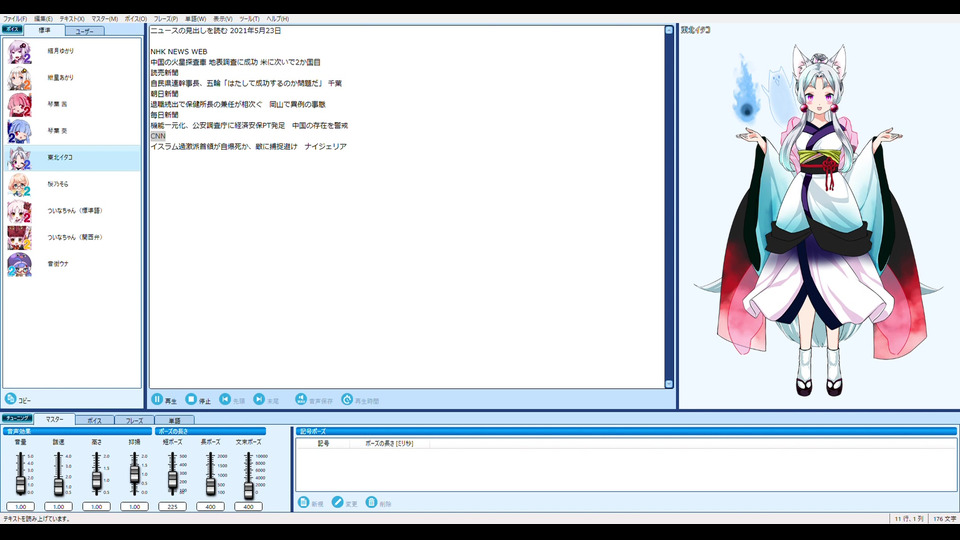This screenshot has width=960, height=540.
Task: Click the コピー copy icon below the voice list
Action: (10, 399)
